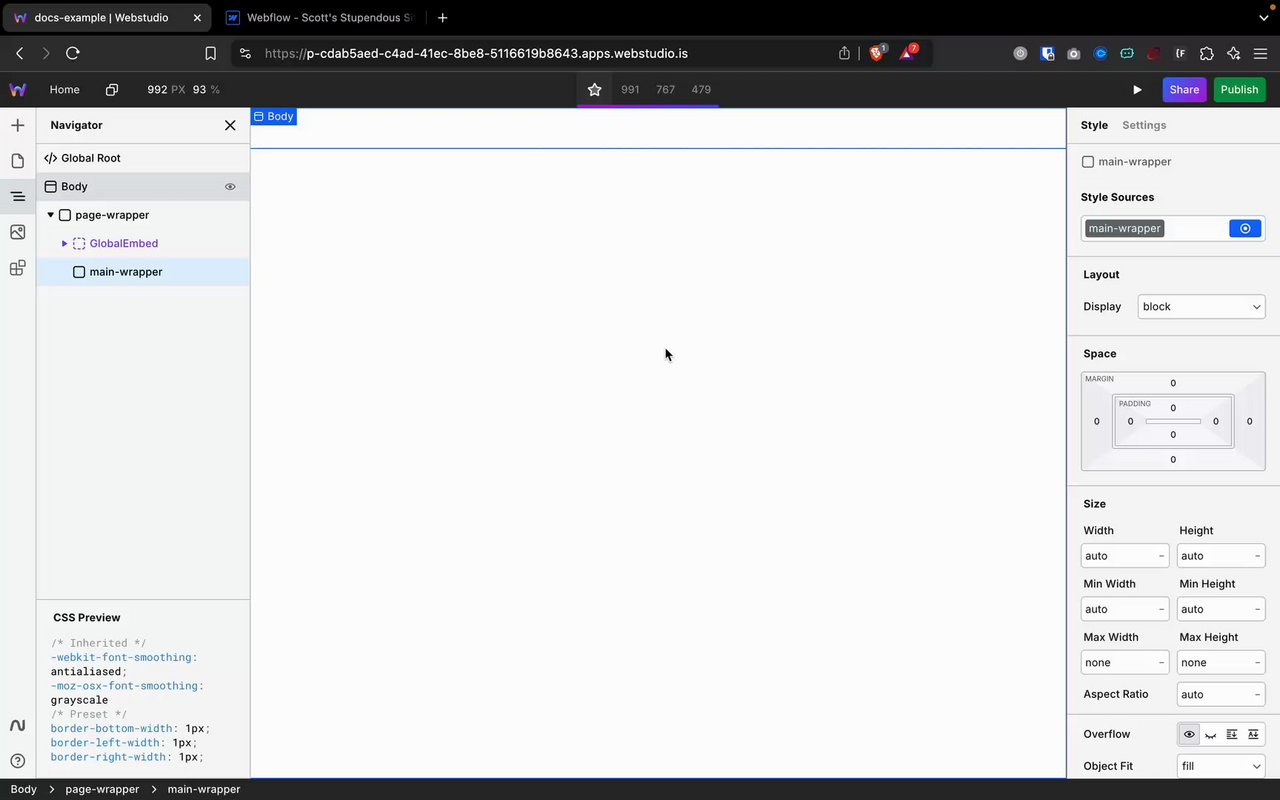Switch to the Settings tab

pyautogui.click(x=1144, y=125)
